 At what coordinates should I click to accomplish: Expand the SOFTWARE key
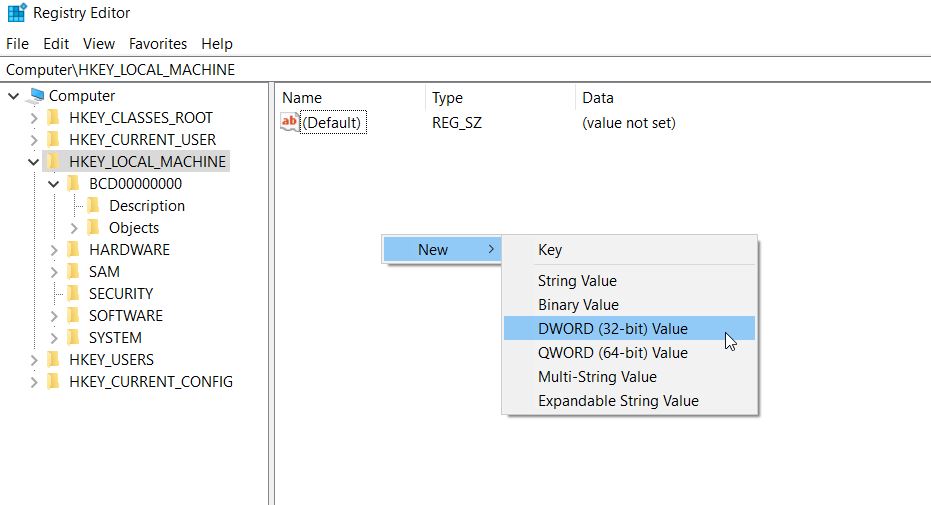[x=54, y=316]
